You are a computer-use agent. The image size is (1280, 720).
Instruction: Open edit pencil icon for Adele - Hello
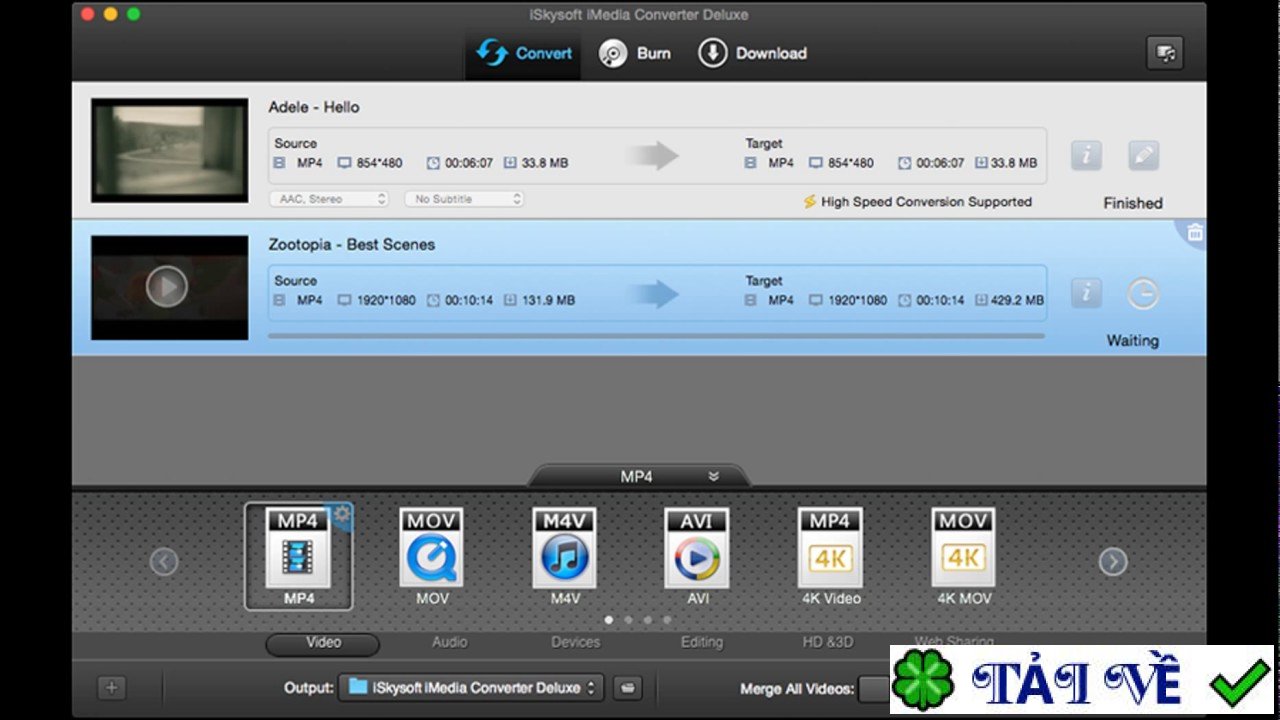coord(1143,156)
